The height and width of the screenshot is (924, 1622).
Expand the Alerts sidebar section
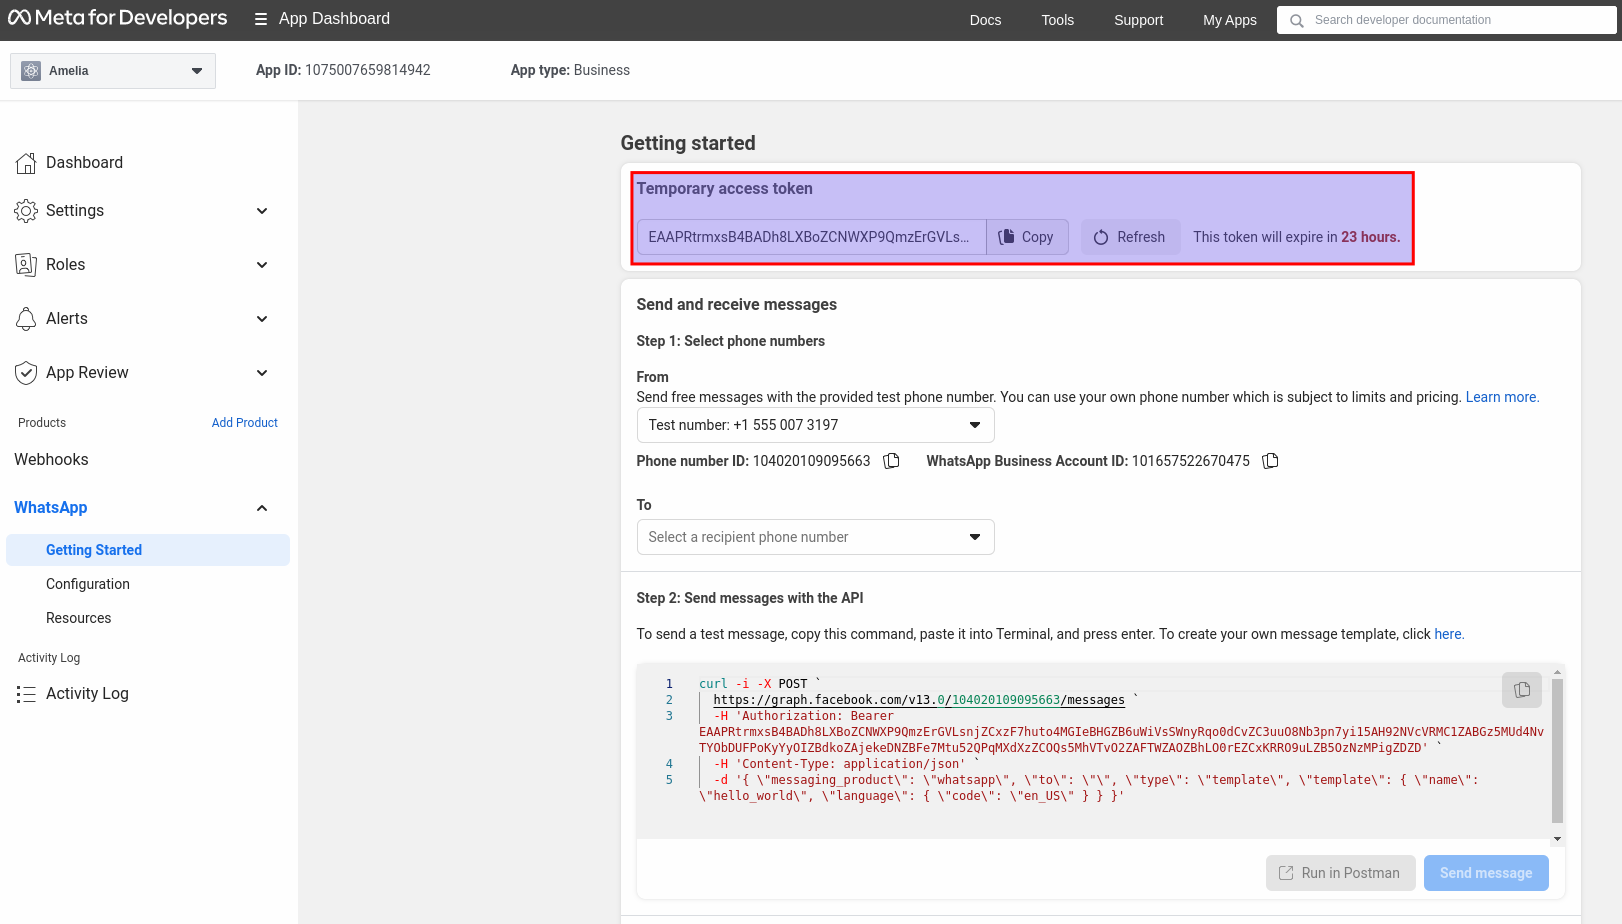[x=262, y=319]
